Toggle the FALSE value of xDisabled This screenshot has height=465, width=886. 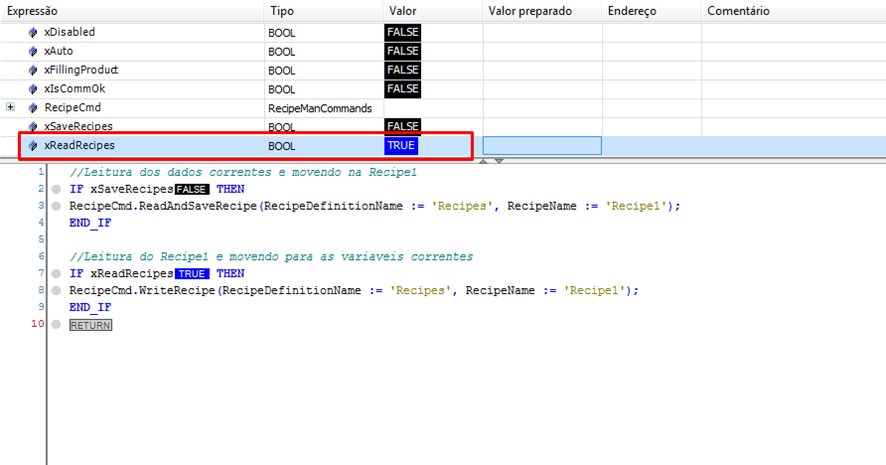pos(402,33)
